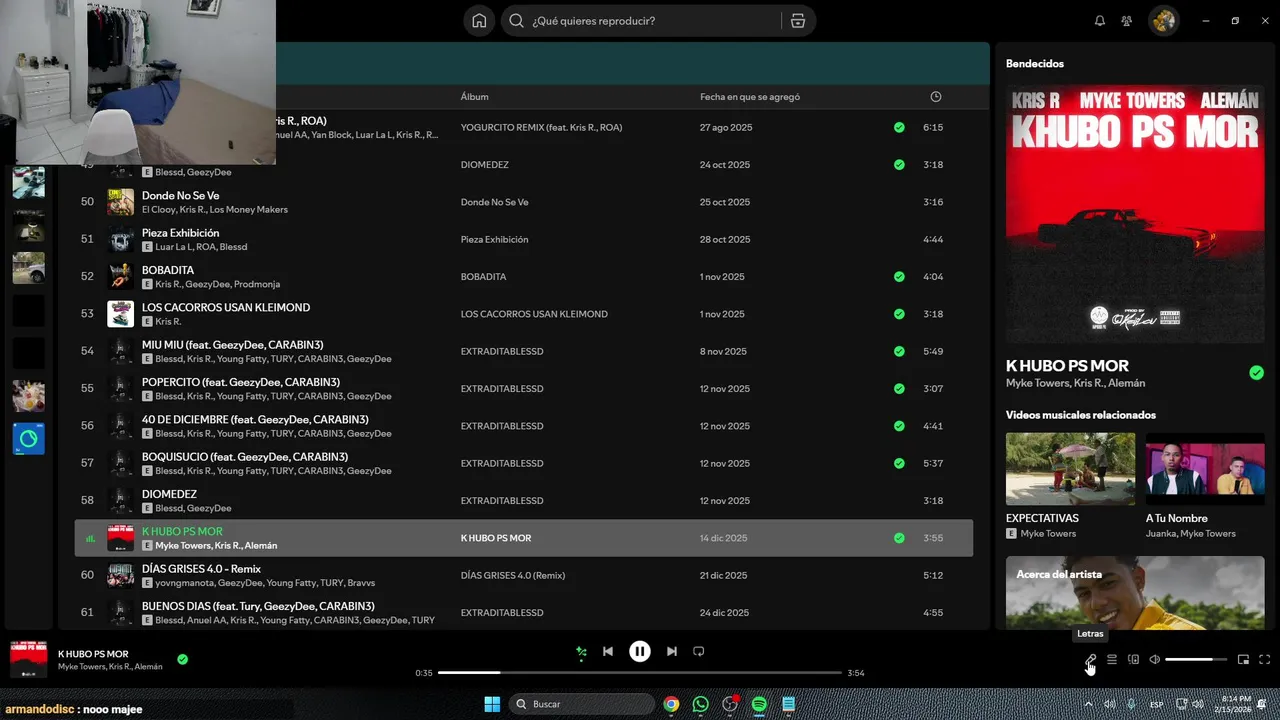Enter full screen mode
The width and height of the screenshot is (1280, 720).
(x=1265, y=660)
